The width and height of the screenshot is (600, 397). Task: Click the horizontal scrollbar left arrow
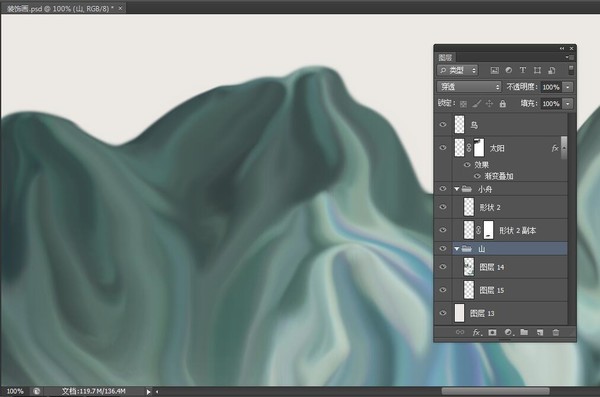pos(157,392)
